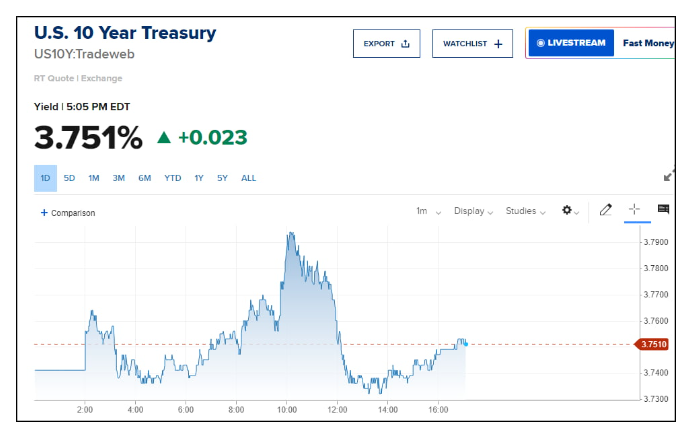Toggle the crosshair cursor tool

[x=634, y=210]
